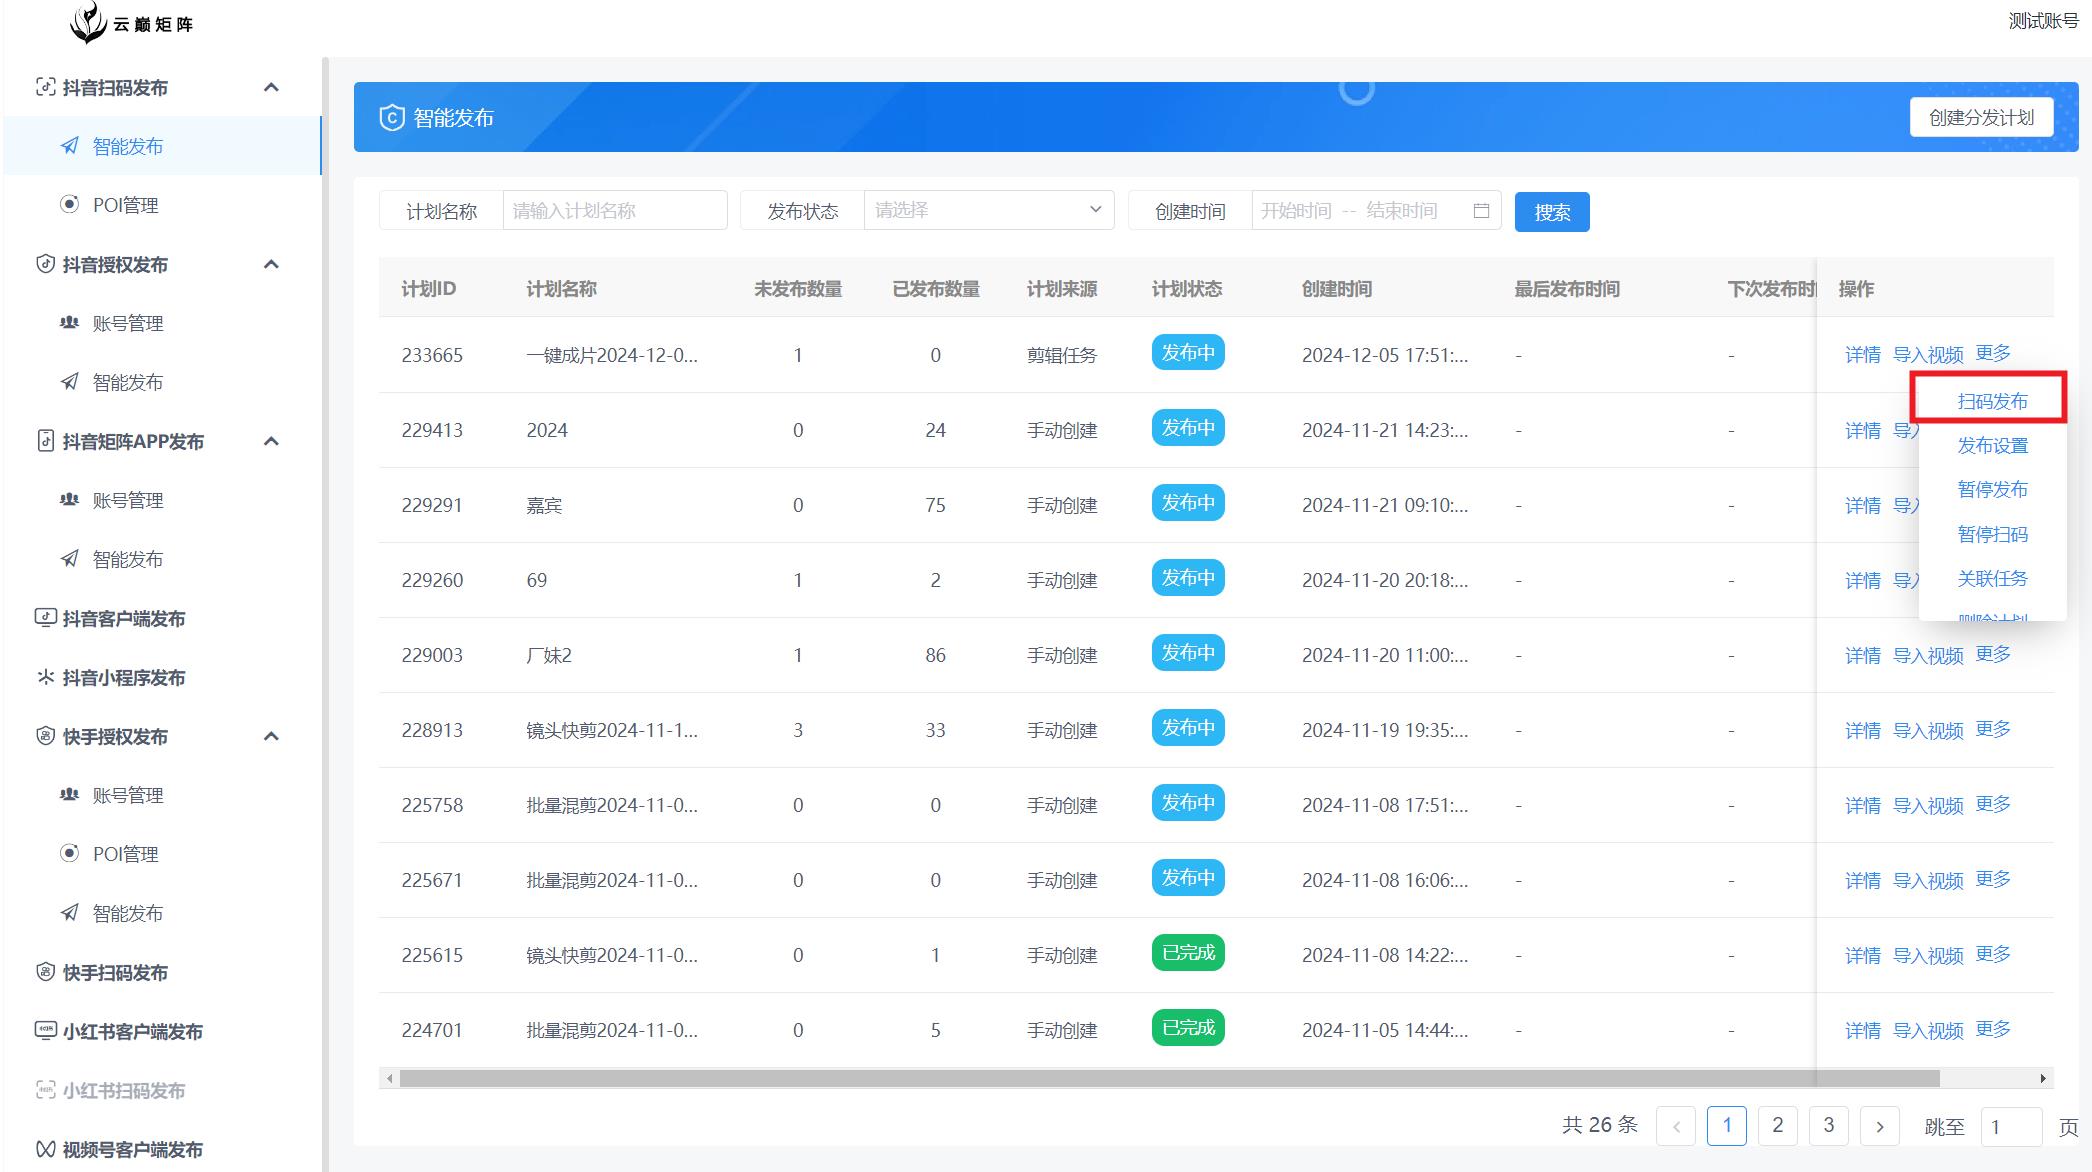
Task: Click the 云巅矩阵 logo icon
Action: 88,22
